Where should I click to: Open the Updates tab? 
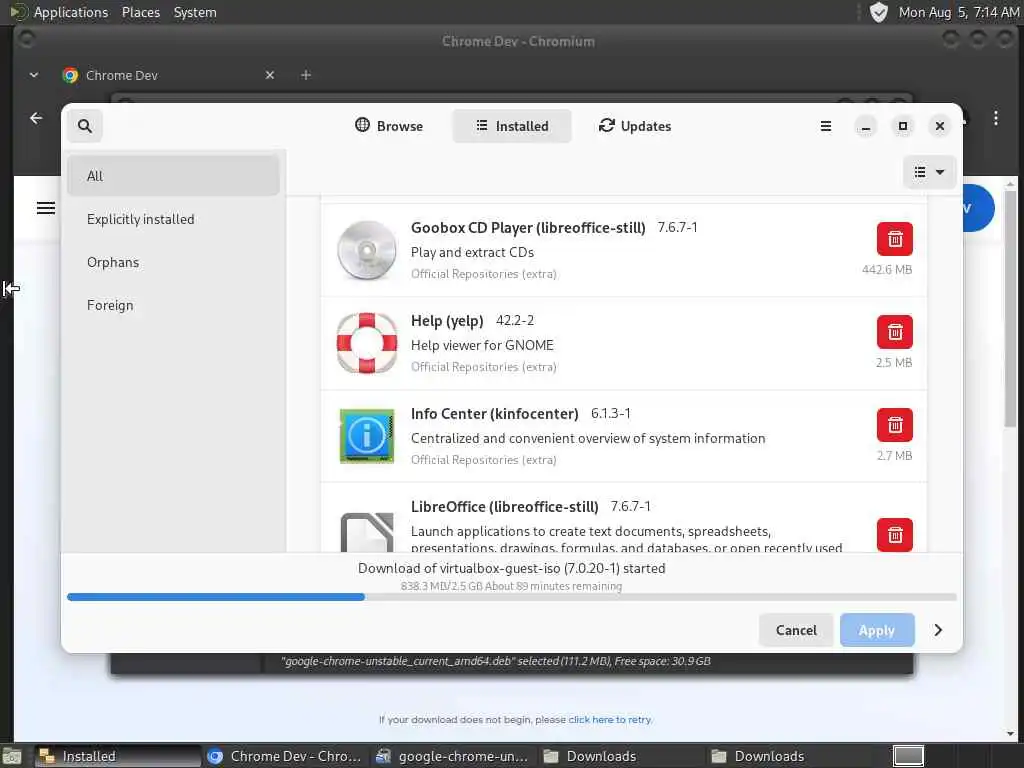click(x=635, y=125)
